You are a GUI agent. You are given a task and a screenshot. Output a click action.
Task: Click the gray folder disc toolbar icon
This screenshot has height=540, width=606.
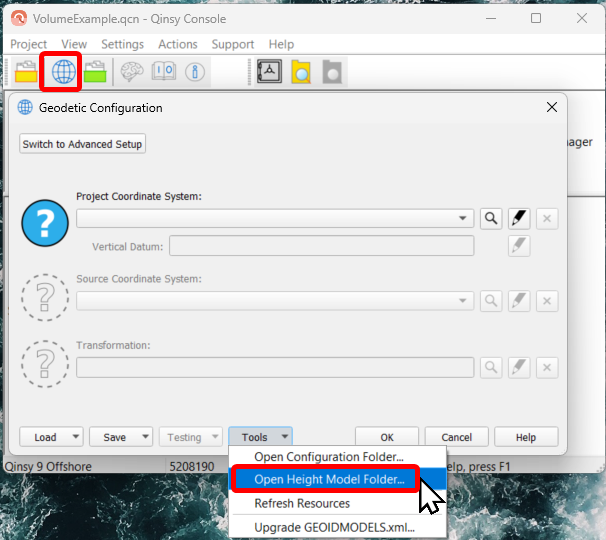tap(332, 72)
